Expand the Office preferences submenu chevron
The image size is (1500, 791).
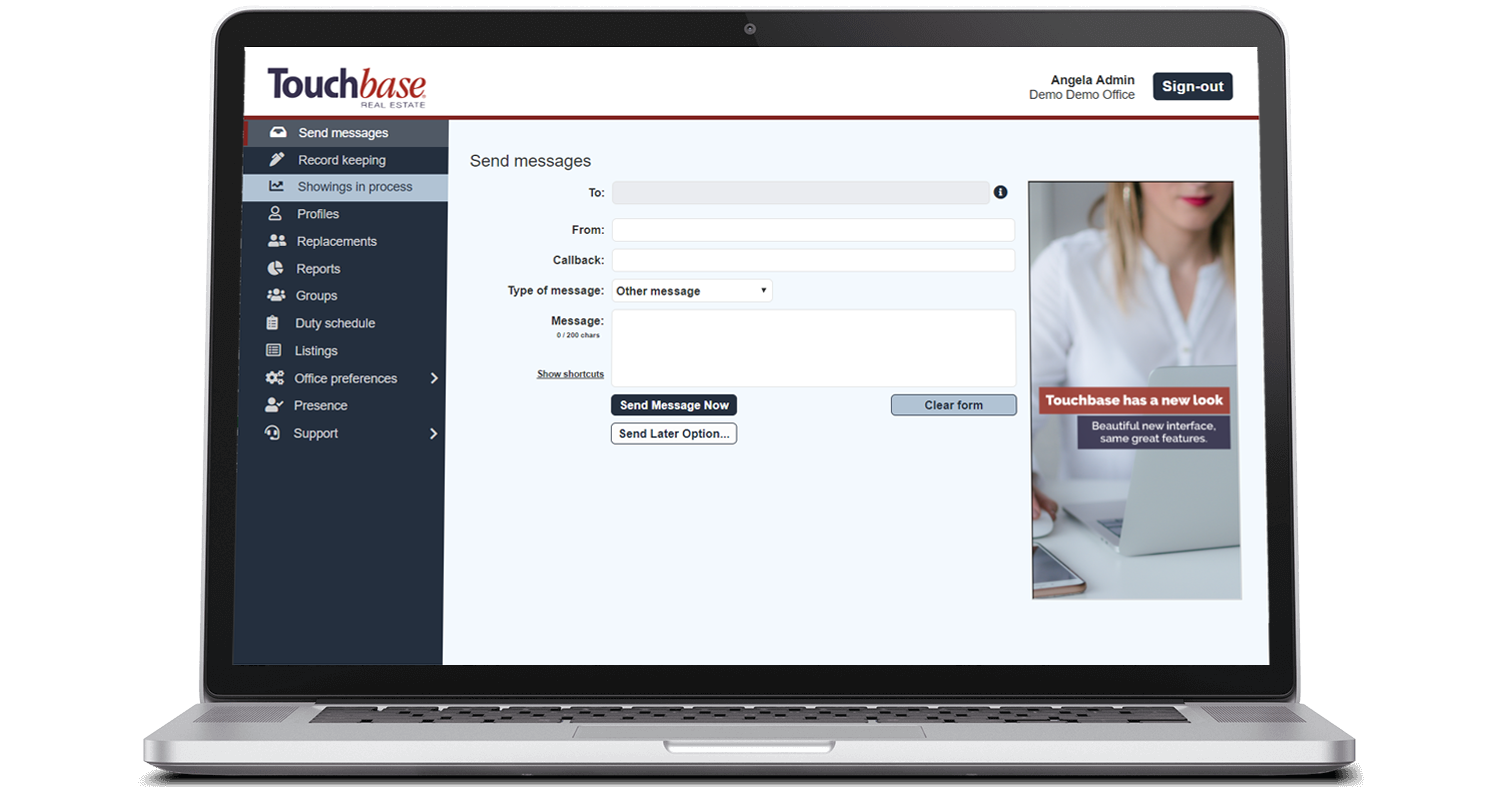434,378
